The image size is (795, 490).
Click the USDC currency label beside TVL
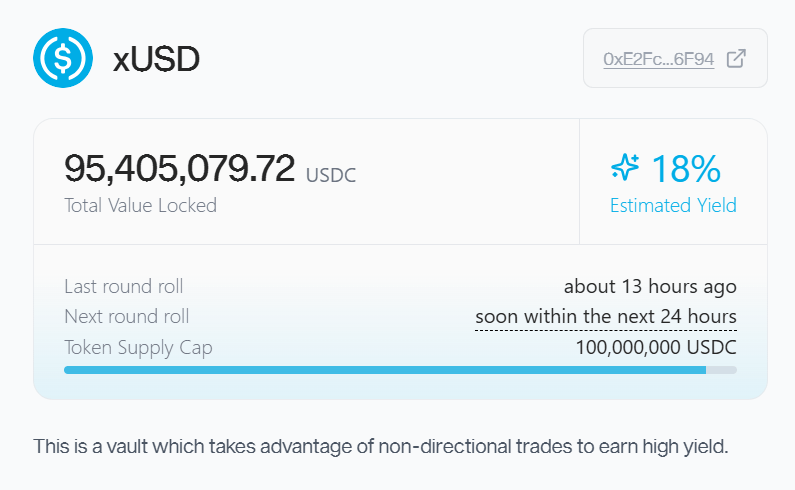click(x=331, y=175)
